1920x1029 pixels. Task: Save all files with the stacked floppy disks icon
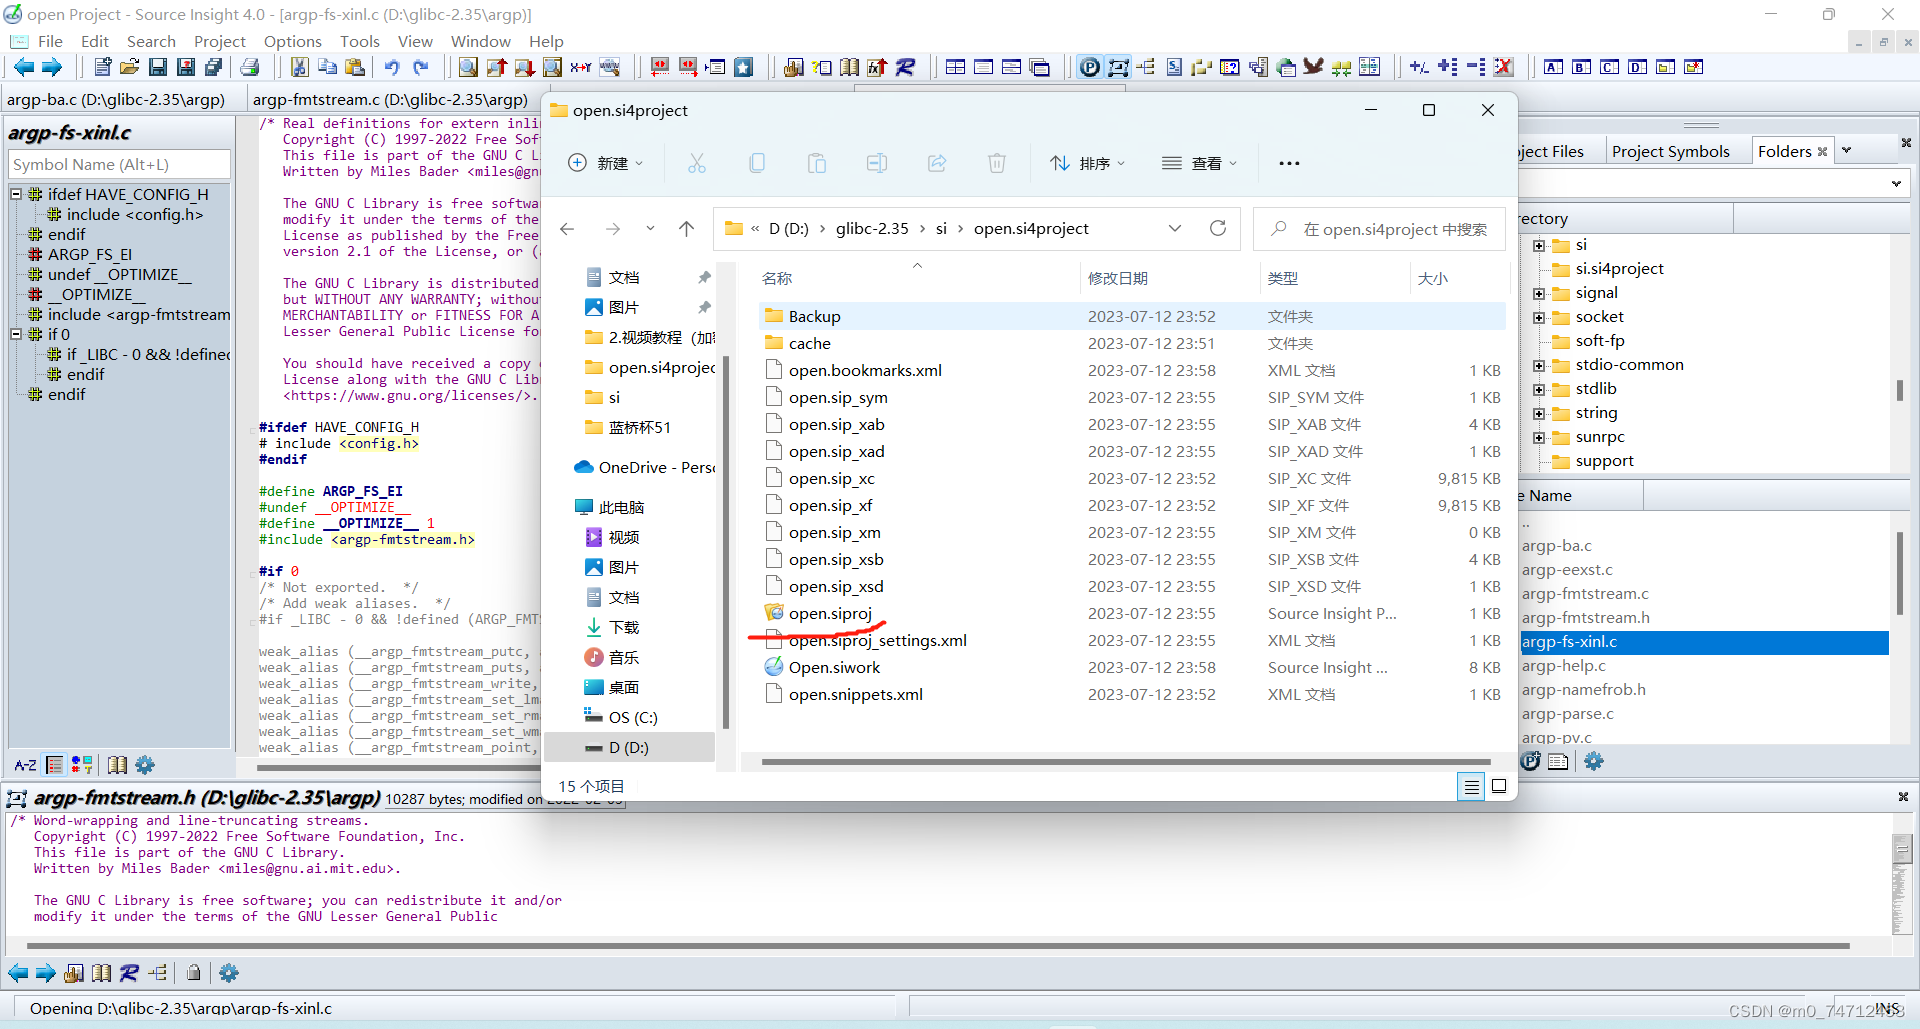(214, 67)
